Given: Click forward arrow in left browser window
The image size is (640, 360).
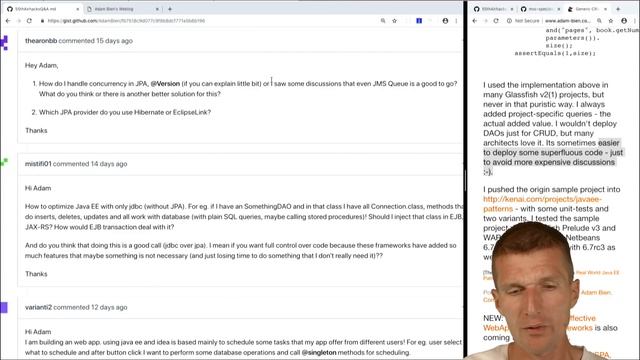Looking at the screenshot, I should (x=19, y=21).
